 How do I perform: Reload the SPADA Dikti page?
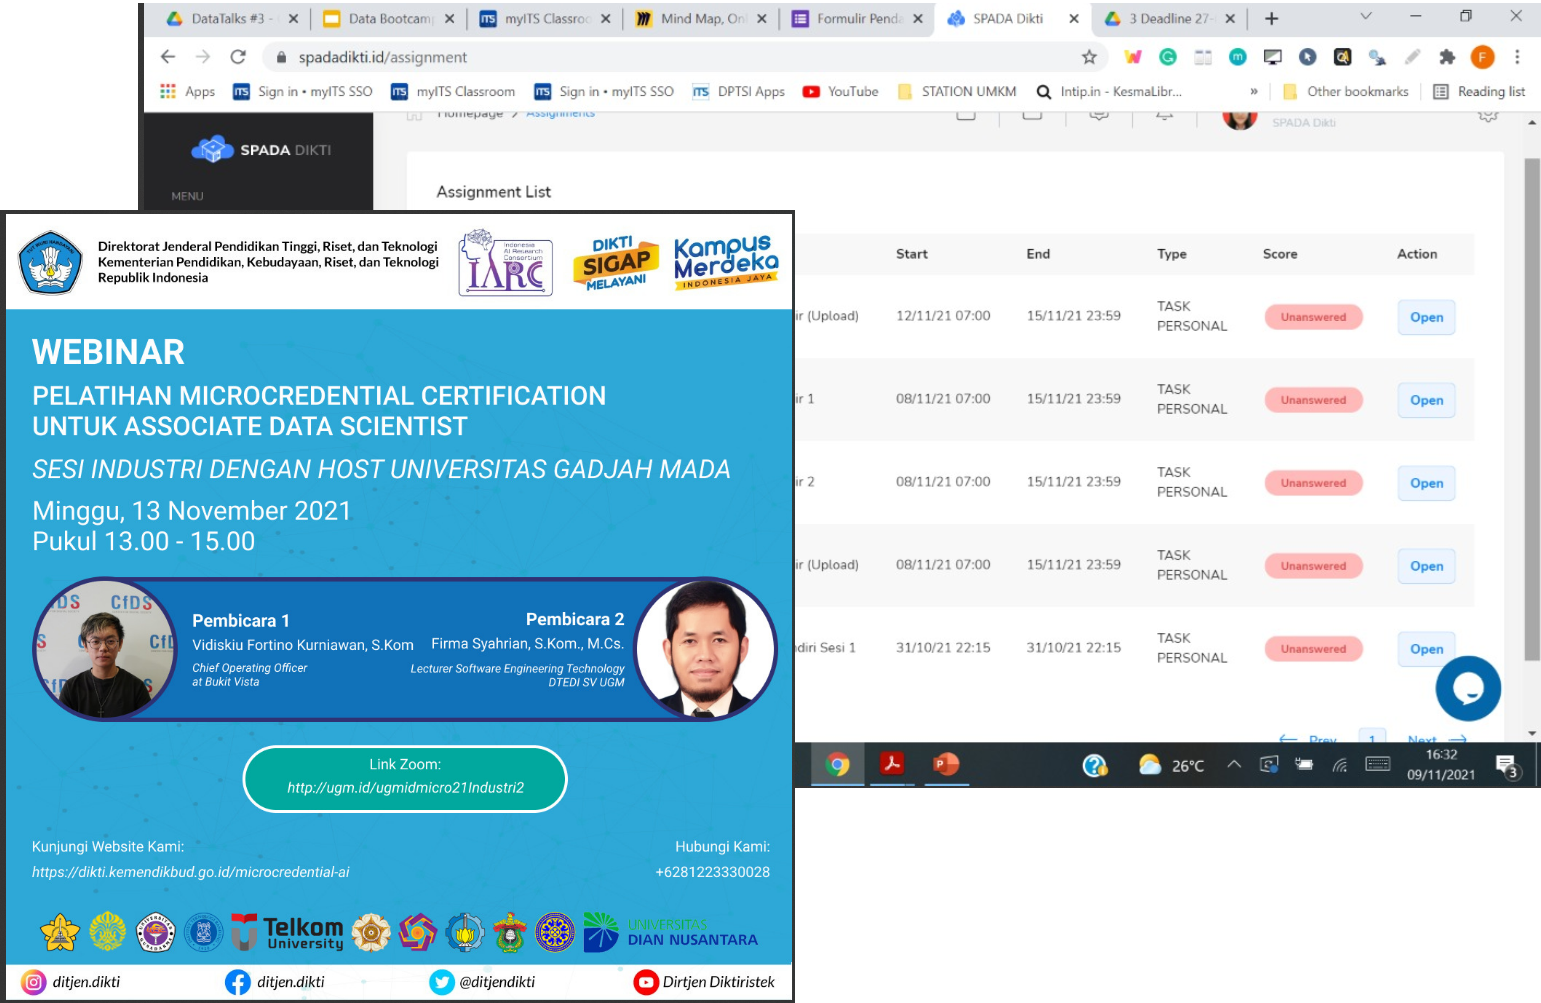point(238,57)
